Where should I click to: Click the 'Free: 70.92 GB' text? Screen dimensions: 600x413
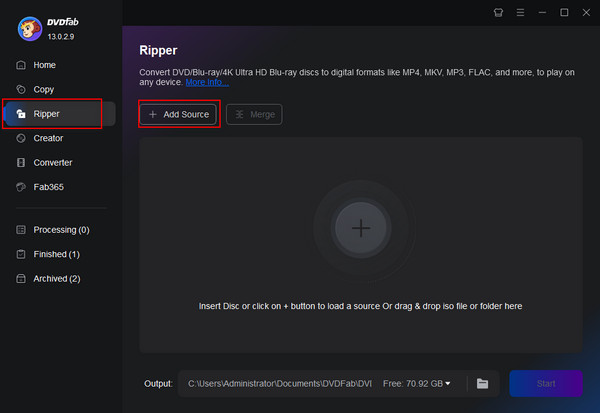pos(413,384)
